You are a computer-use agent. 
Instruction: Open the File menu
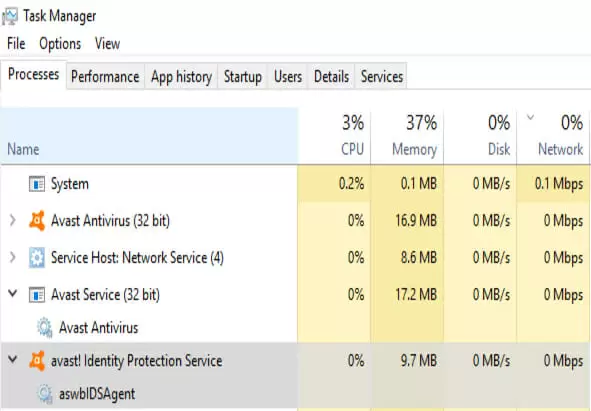tap(16, 44)
